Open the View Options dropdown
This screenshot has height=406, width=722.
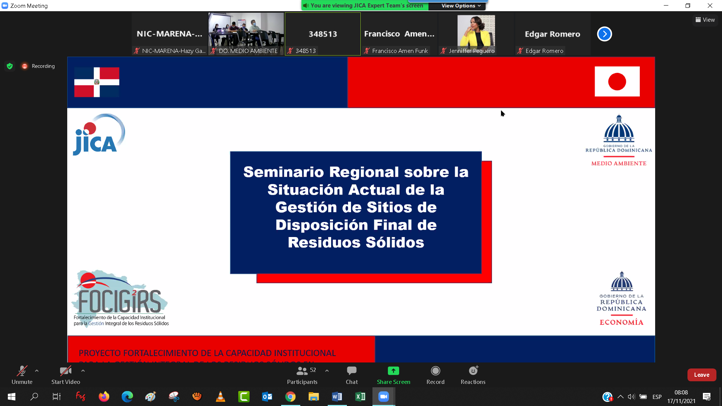(461, 6)
